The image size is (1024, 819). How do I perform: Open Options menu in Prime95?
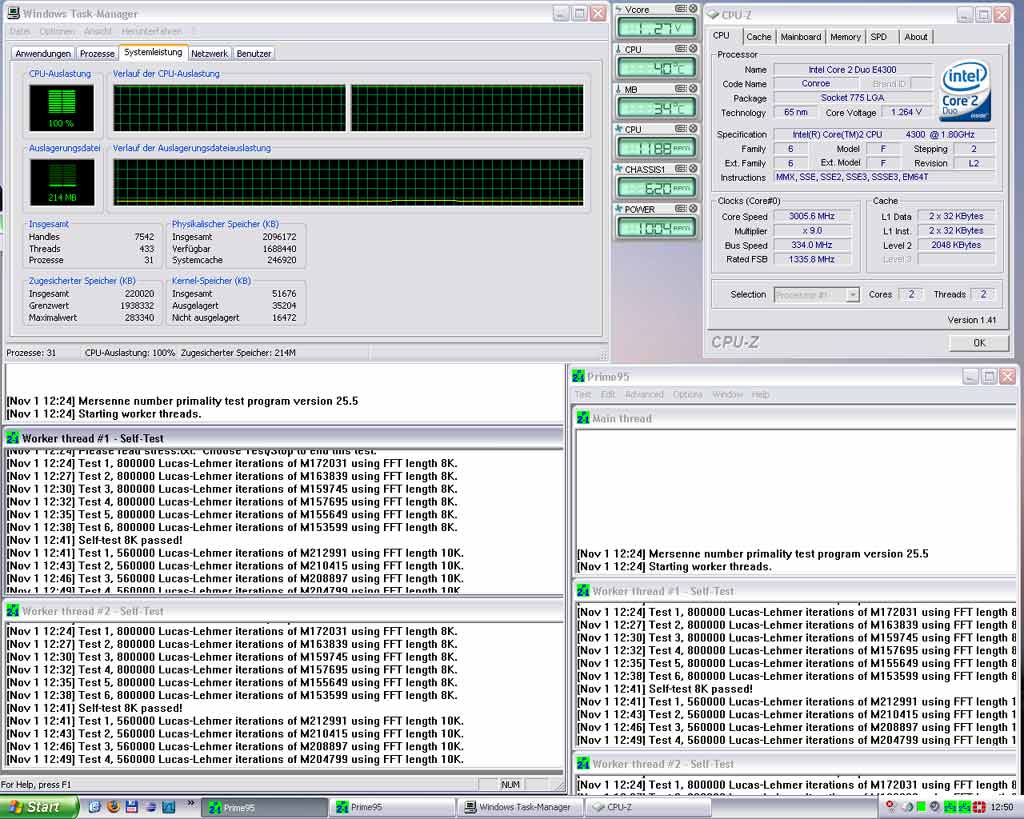[687, 394]
